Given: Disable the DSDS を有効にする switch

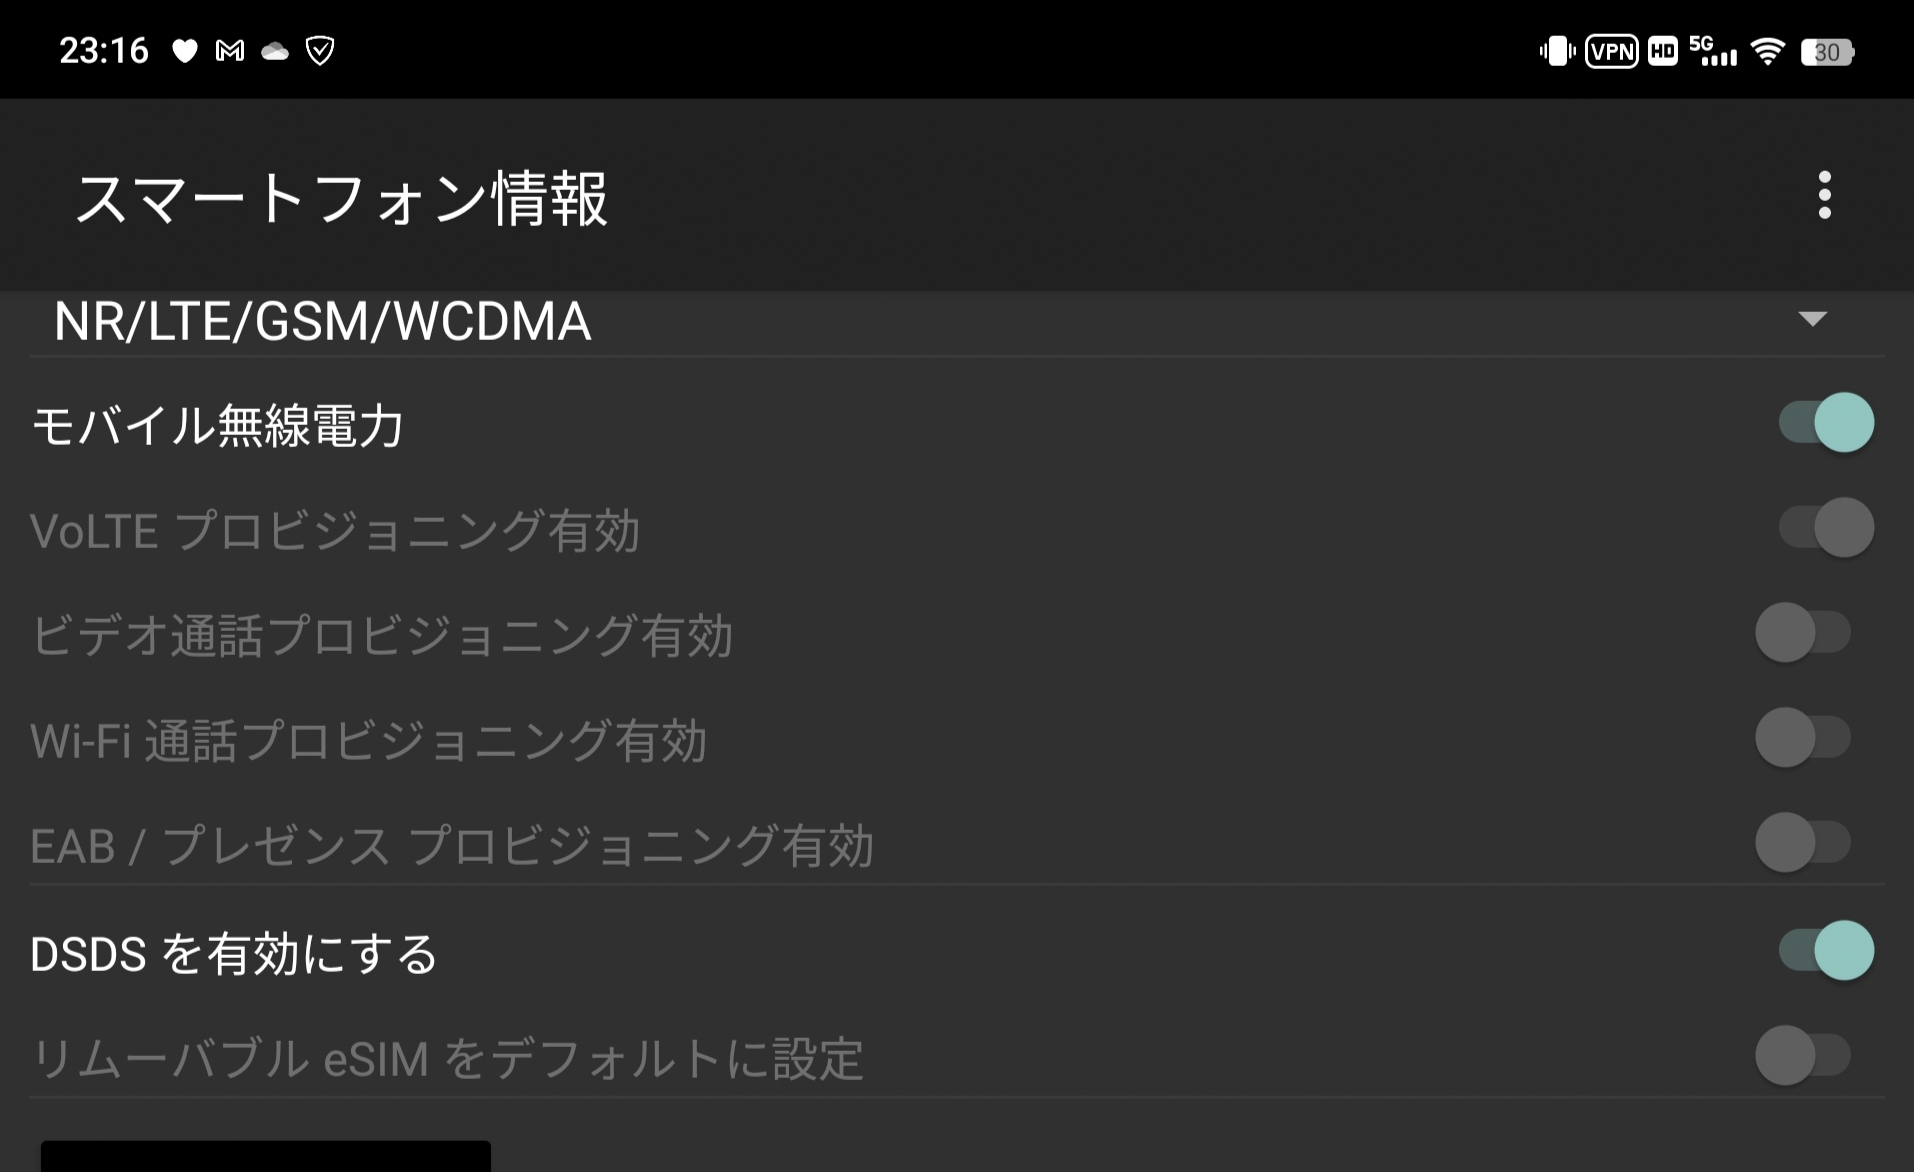Looking at the screenshot, I should tap(1825, 950).
